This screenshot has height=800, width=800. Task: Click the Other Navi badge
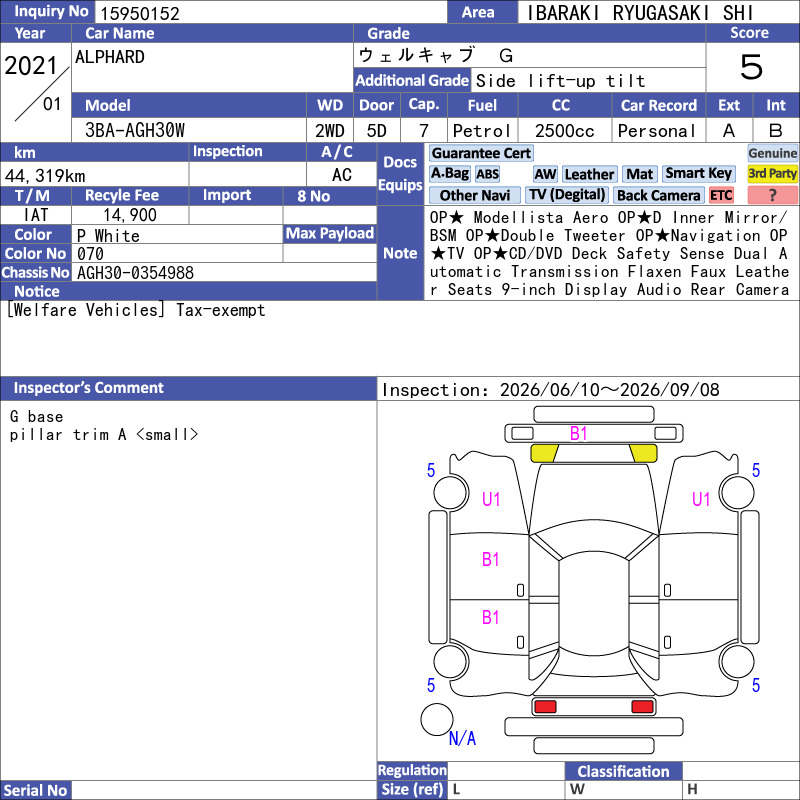point(474,195)
